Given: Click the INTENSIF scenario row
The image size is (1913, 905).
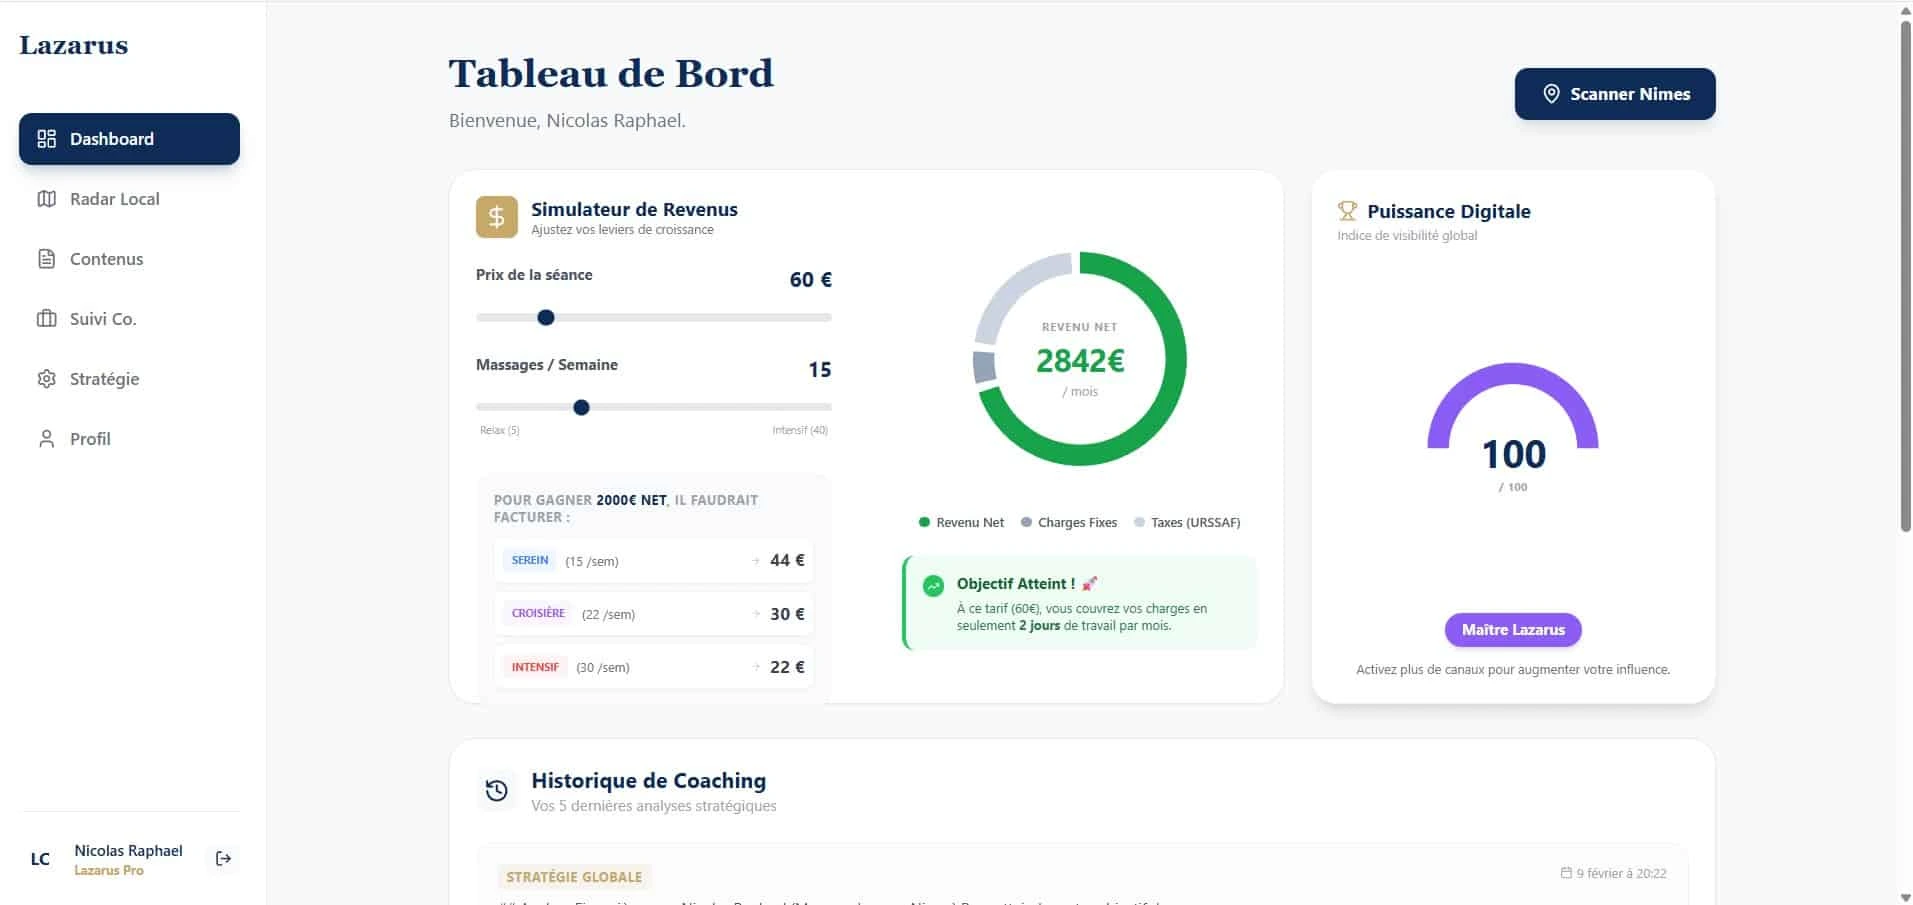Looking at the screenshot, I should (x=654, y=667).
